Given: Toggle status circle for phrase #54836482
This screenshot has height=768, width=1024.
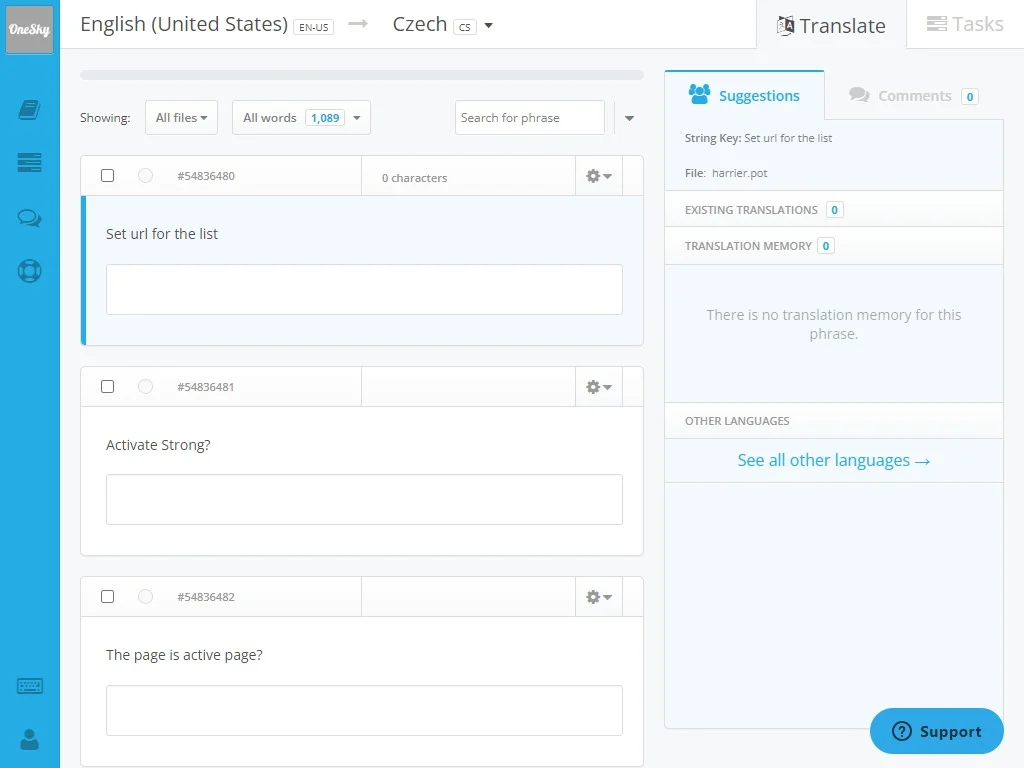Looking at the screenshot, I should pyautogui.click(x=146, y=597).
